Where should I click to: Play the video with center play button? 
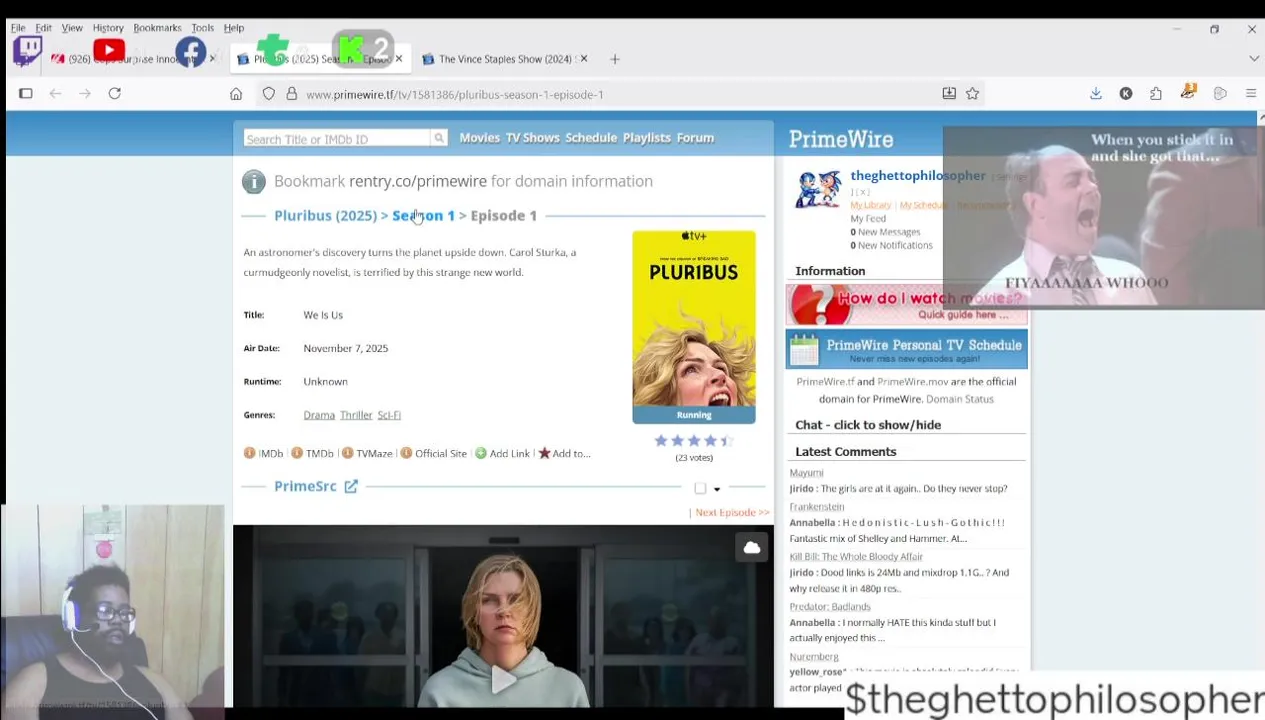click(x=503, y=680)
